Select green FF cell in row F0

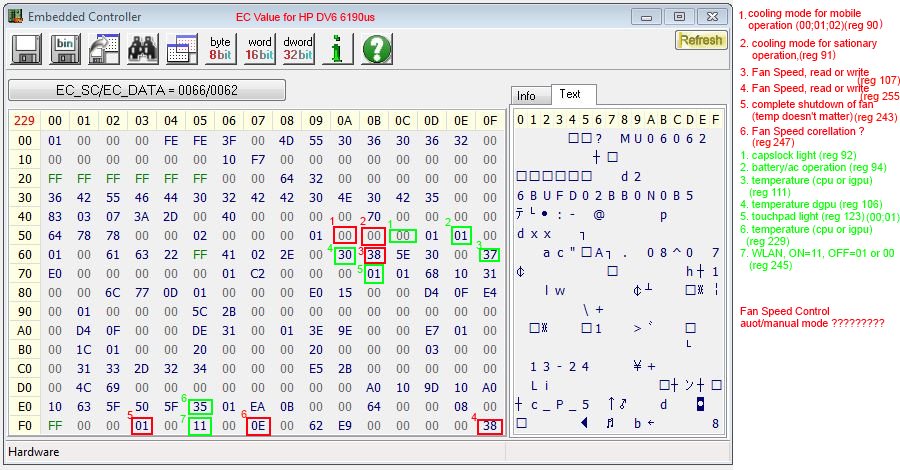55,426
